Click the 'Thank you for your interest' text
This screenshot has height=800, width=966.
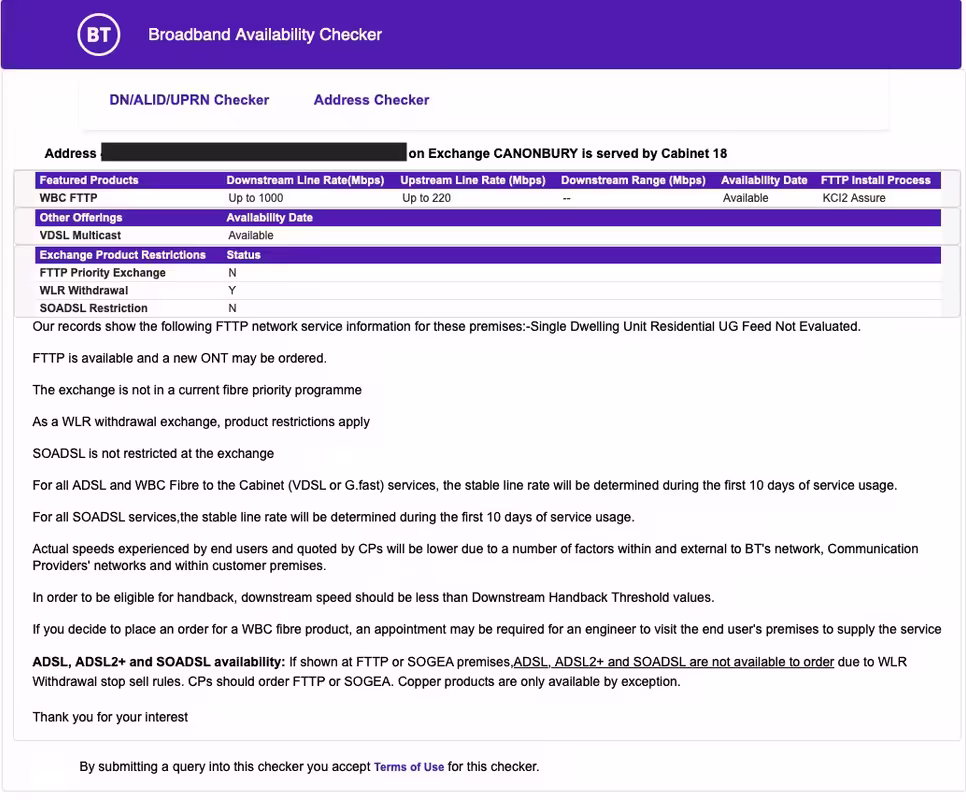tap(110, 717)
